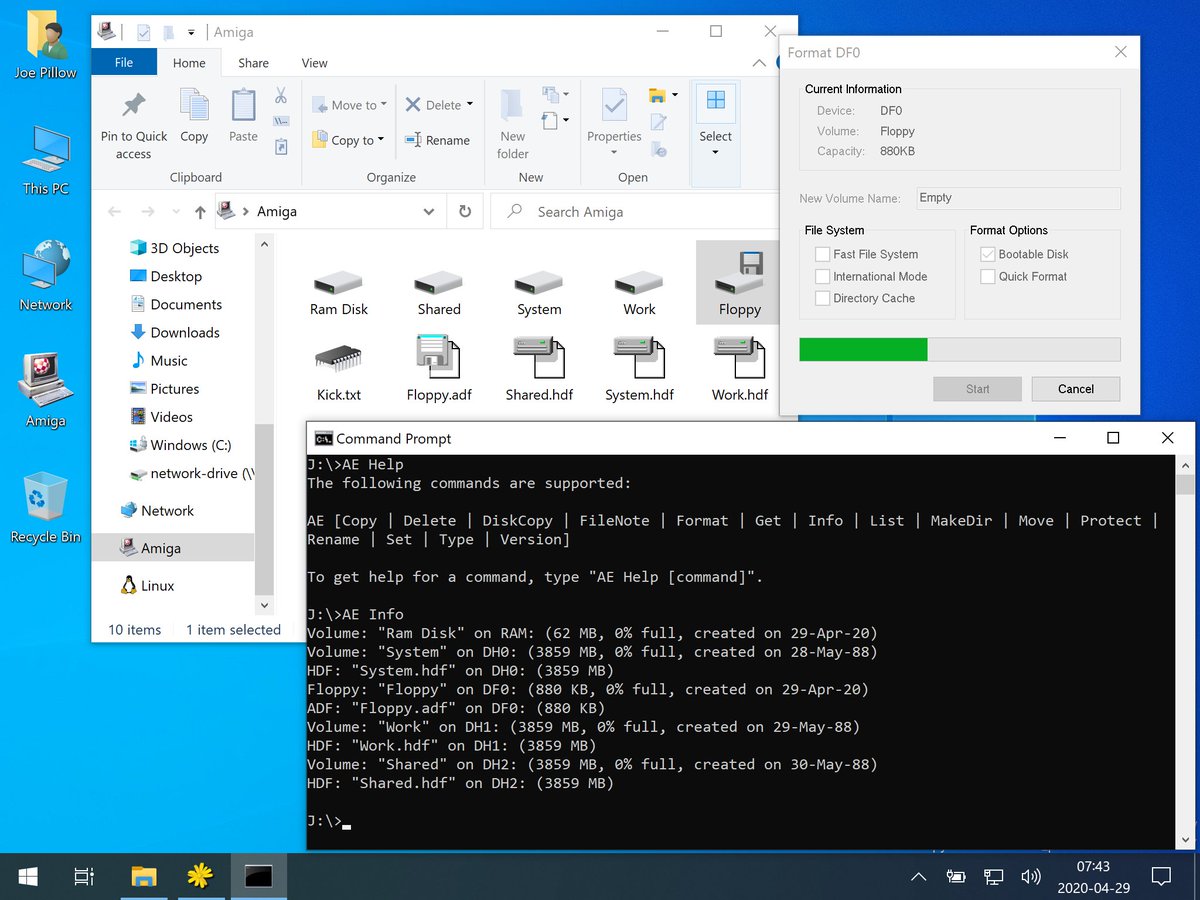Click the green format progress bar
The width and height of the screenshot is (1200, 900).
pos(862,348)
